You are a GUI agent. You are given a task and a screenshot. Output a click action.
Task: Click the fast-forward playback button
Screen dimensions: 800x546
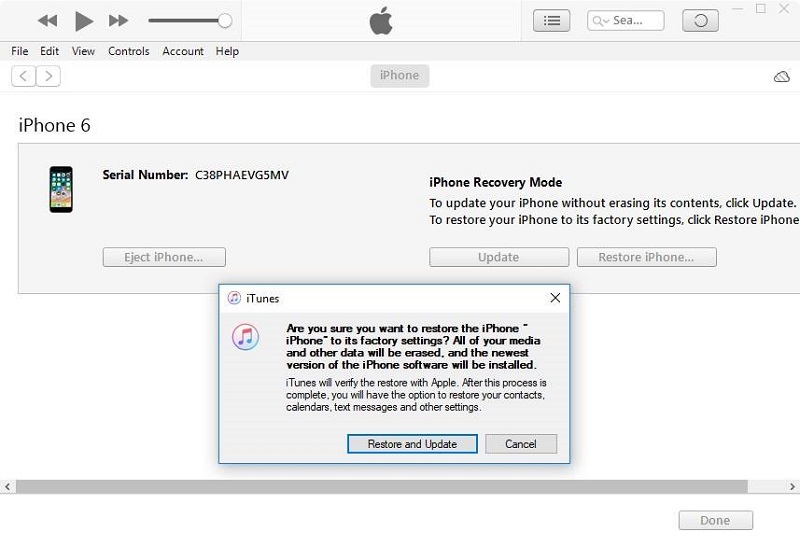(x=118, y=21)
